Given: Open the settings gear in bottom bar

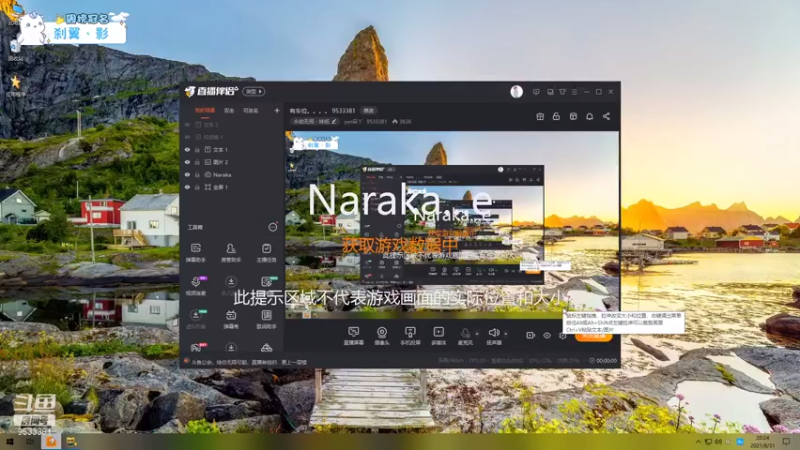Looking at the screenshot, I should 562,335.
